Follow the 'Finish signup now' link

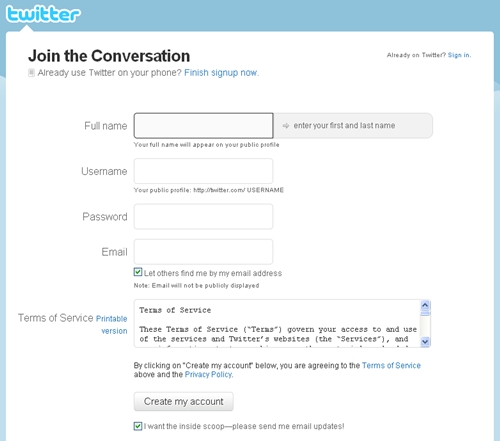point(221,73)
